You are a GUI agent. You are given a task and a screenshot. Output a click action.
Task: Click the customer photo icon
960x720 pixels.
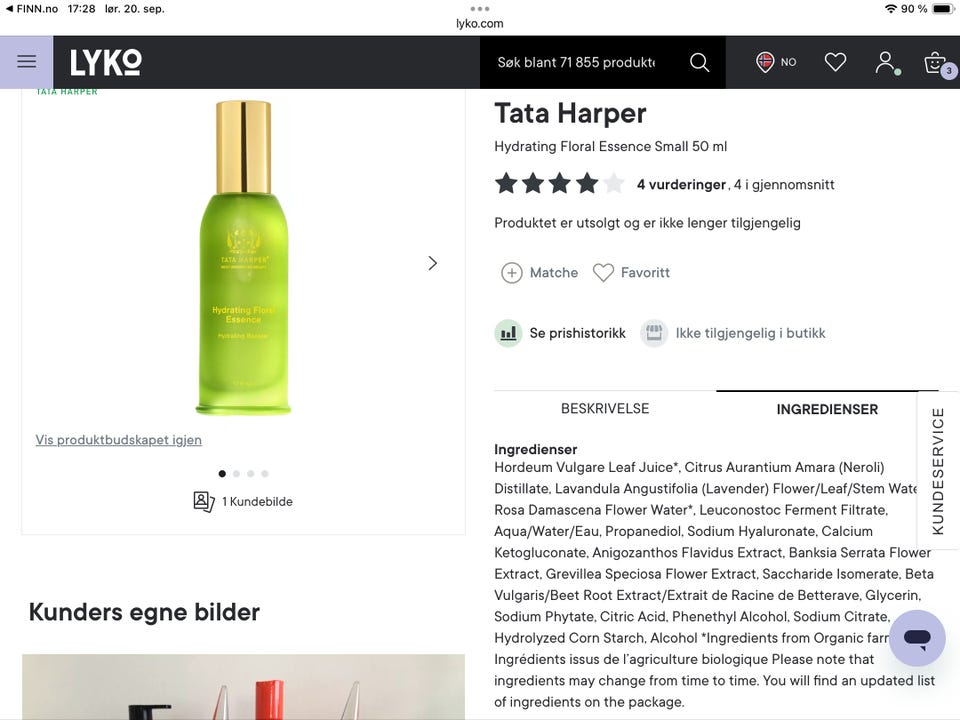click(203, 501)
